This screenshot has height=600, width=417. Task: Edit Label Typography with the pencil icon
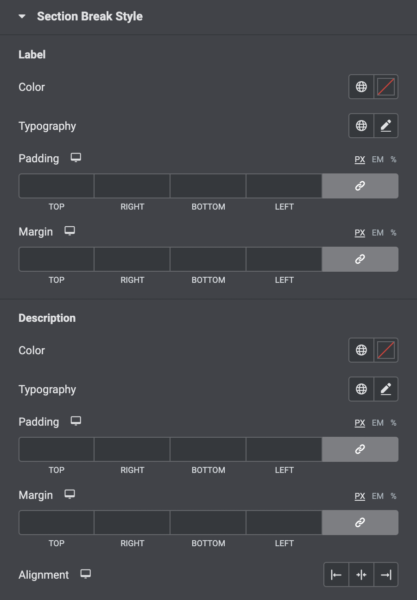[x=386, y=126]
